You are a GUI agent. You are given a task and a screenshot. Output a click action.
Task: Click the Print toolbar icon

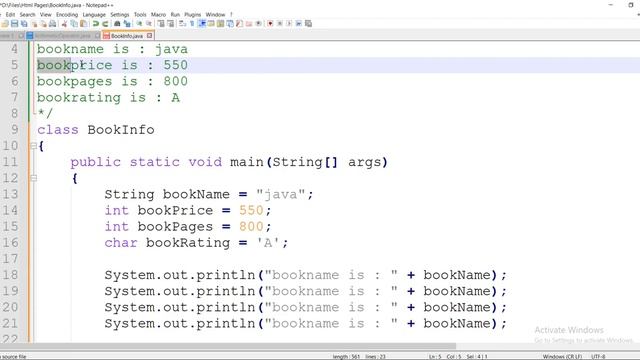pos(53,24)
